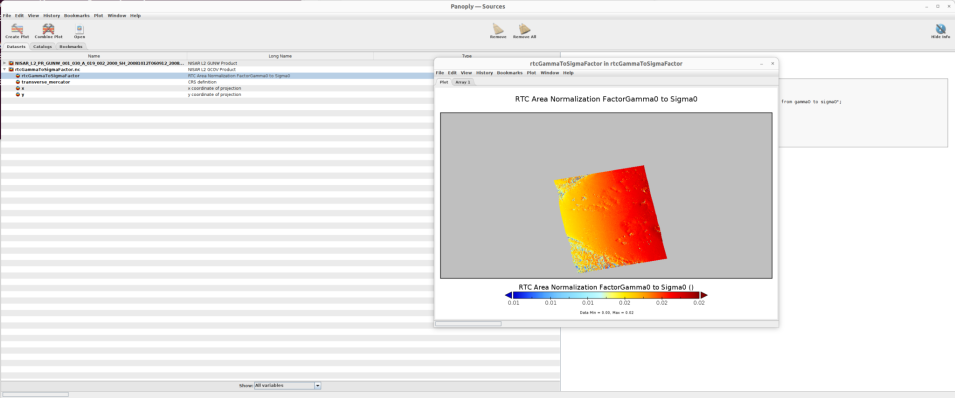Select the Plot tab in plot window
The width and height of the screenshot is (955, 398).
coord(444,82)
